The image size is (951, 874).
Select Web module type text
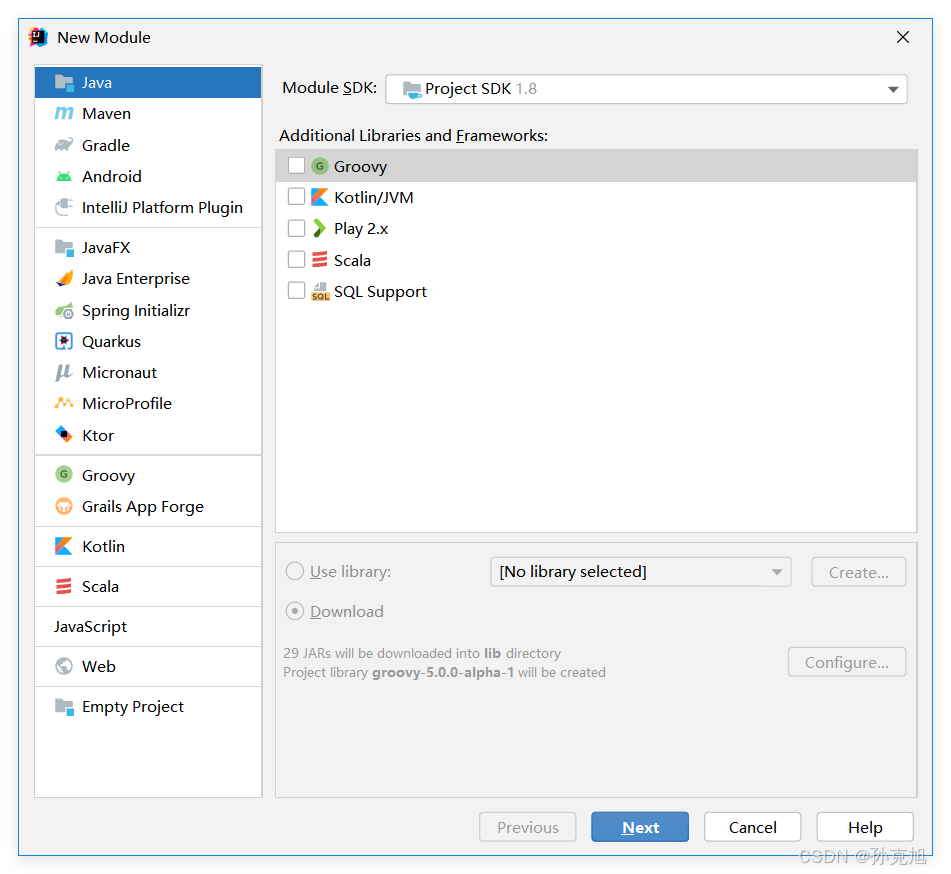[x=98, y=666]
